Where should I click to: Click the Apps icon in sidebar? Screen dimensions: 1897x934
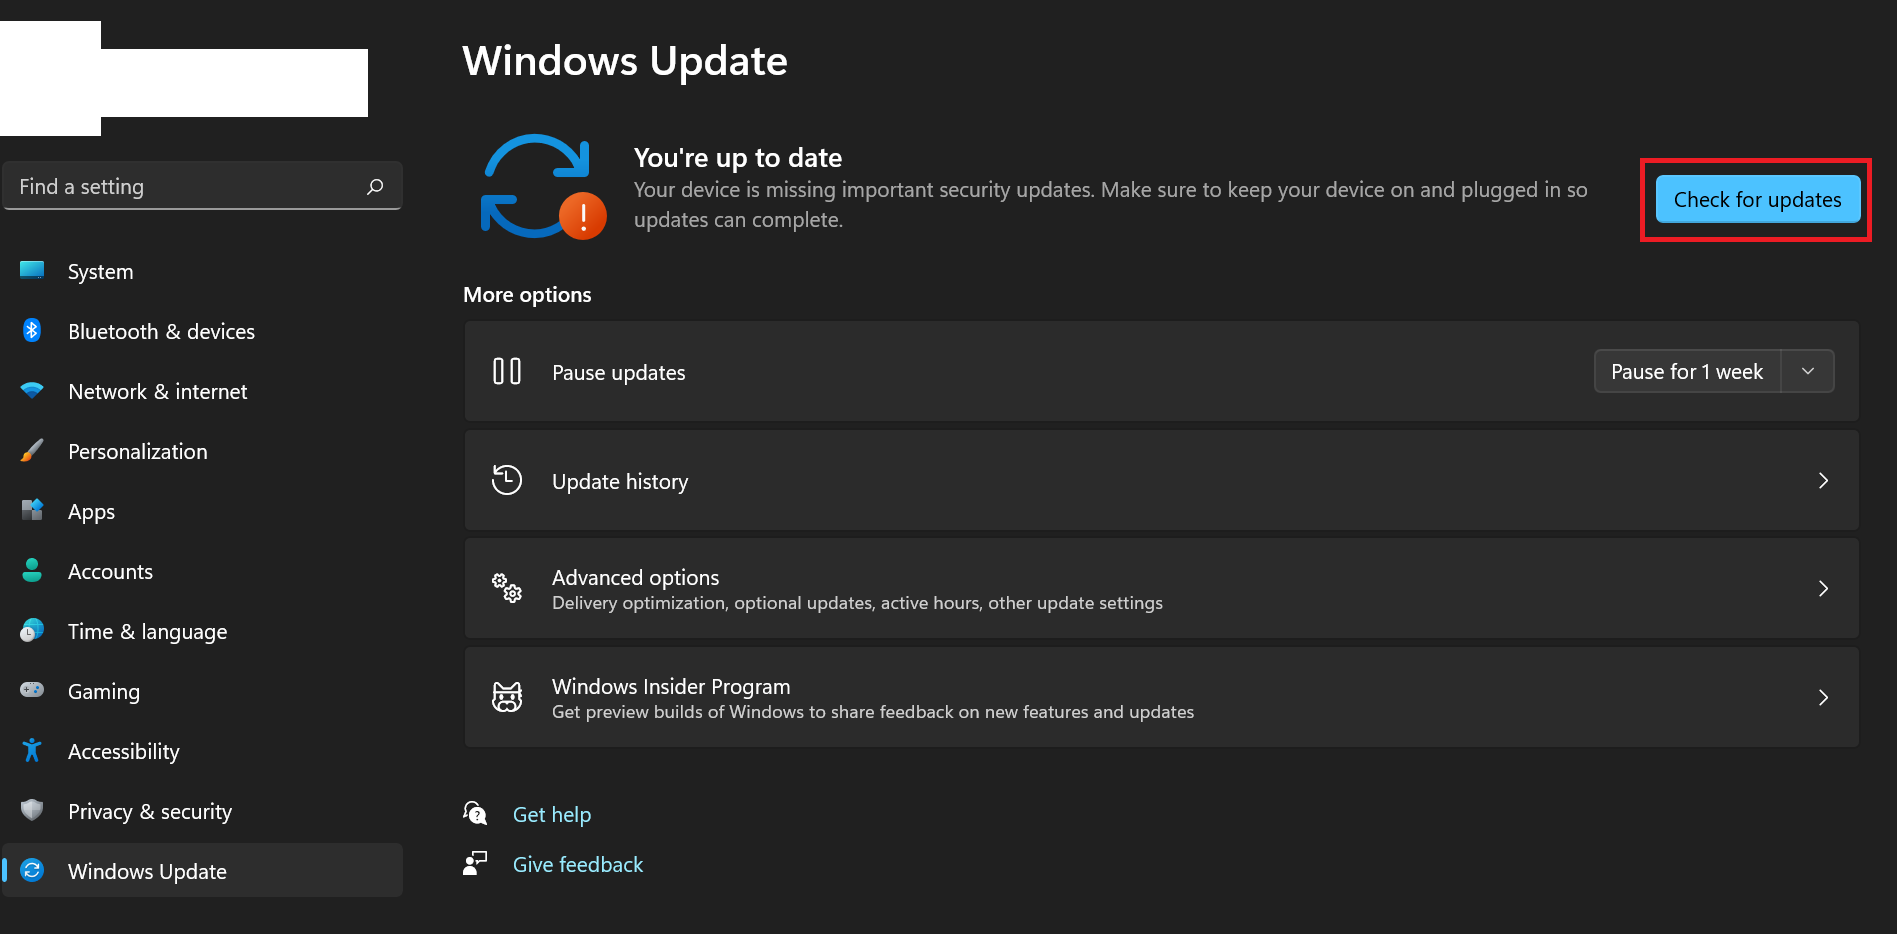pyautogui.click(x=32, y=510)
